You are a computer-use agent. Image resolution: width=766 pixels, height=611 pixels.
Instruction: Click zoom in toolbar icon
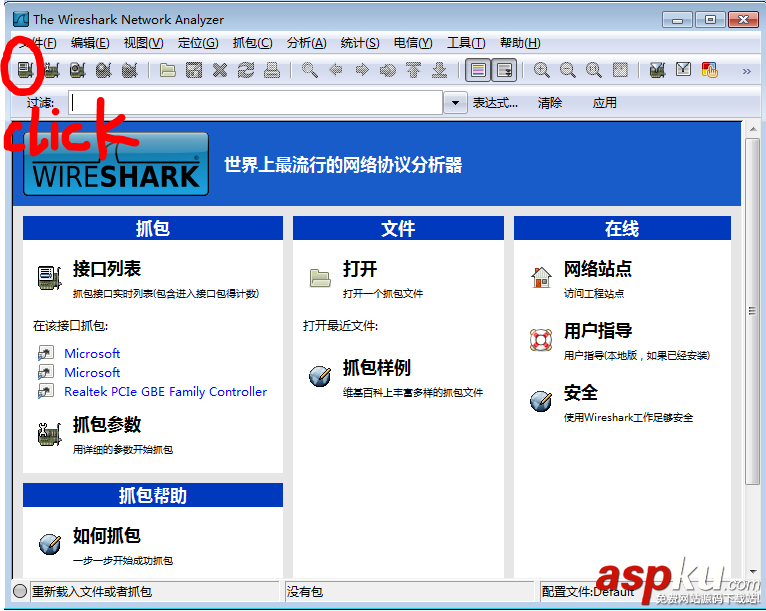[x=541, y=70]
